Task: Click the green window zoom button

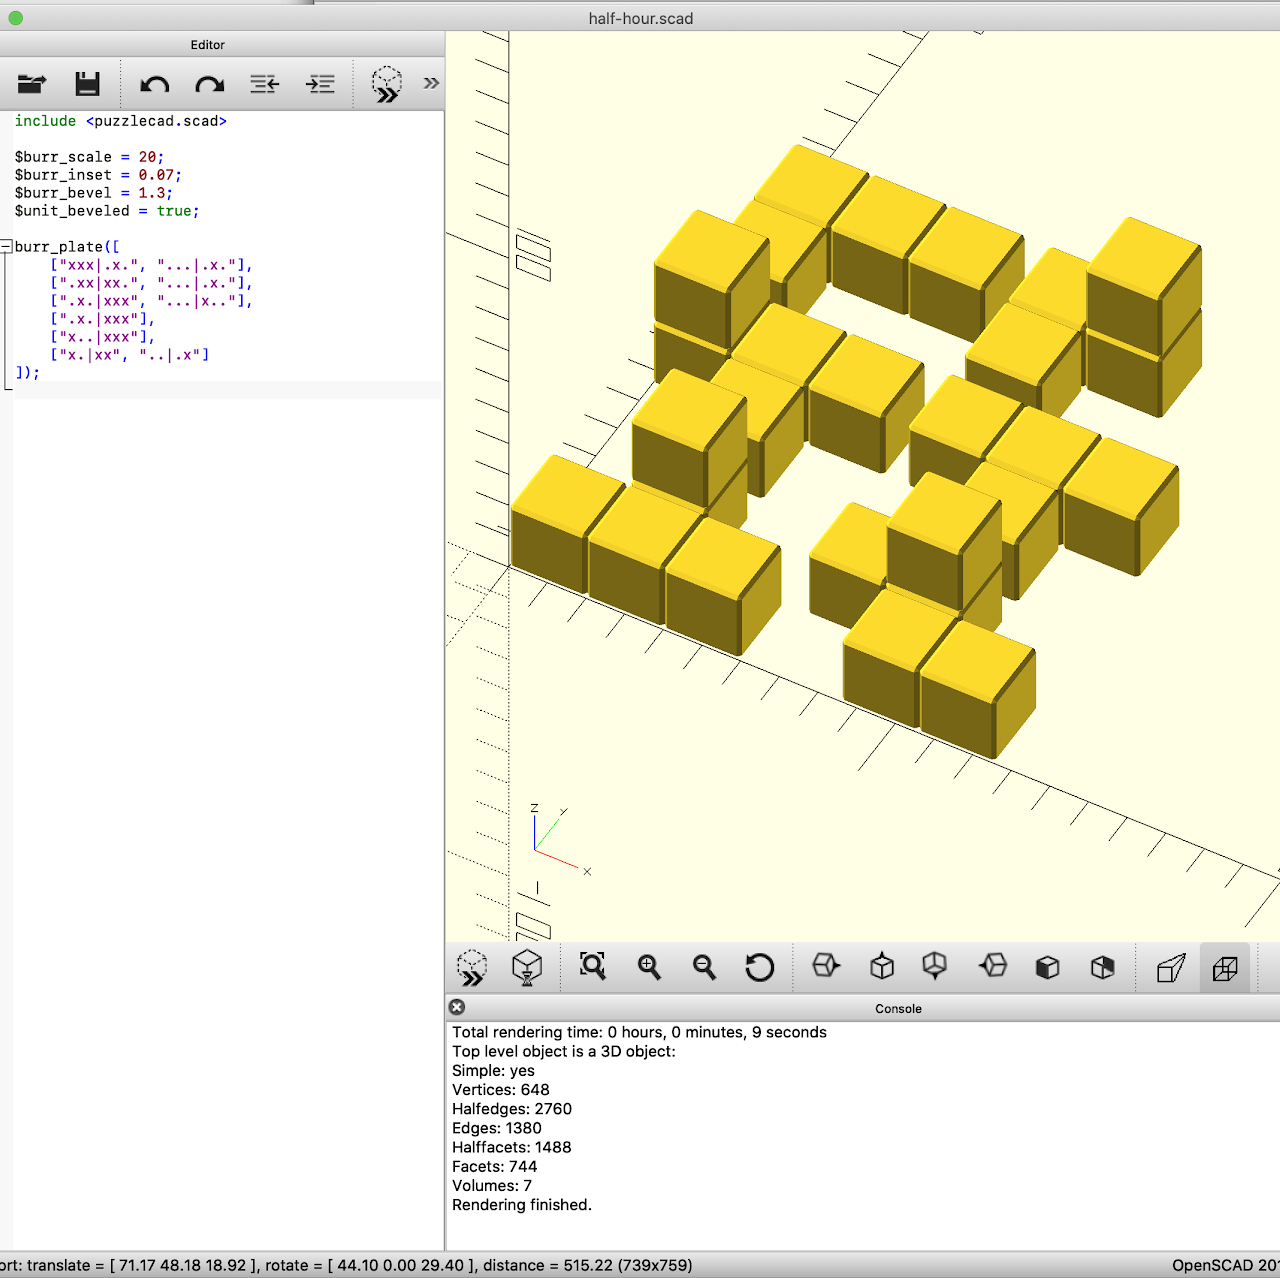Action: click(x=16, y=18)
